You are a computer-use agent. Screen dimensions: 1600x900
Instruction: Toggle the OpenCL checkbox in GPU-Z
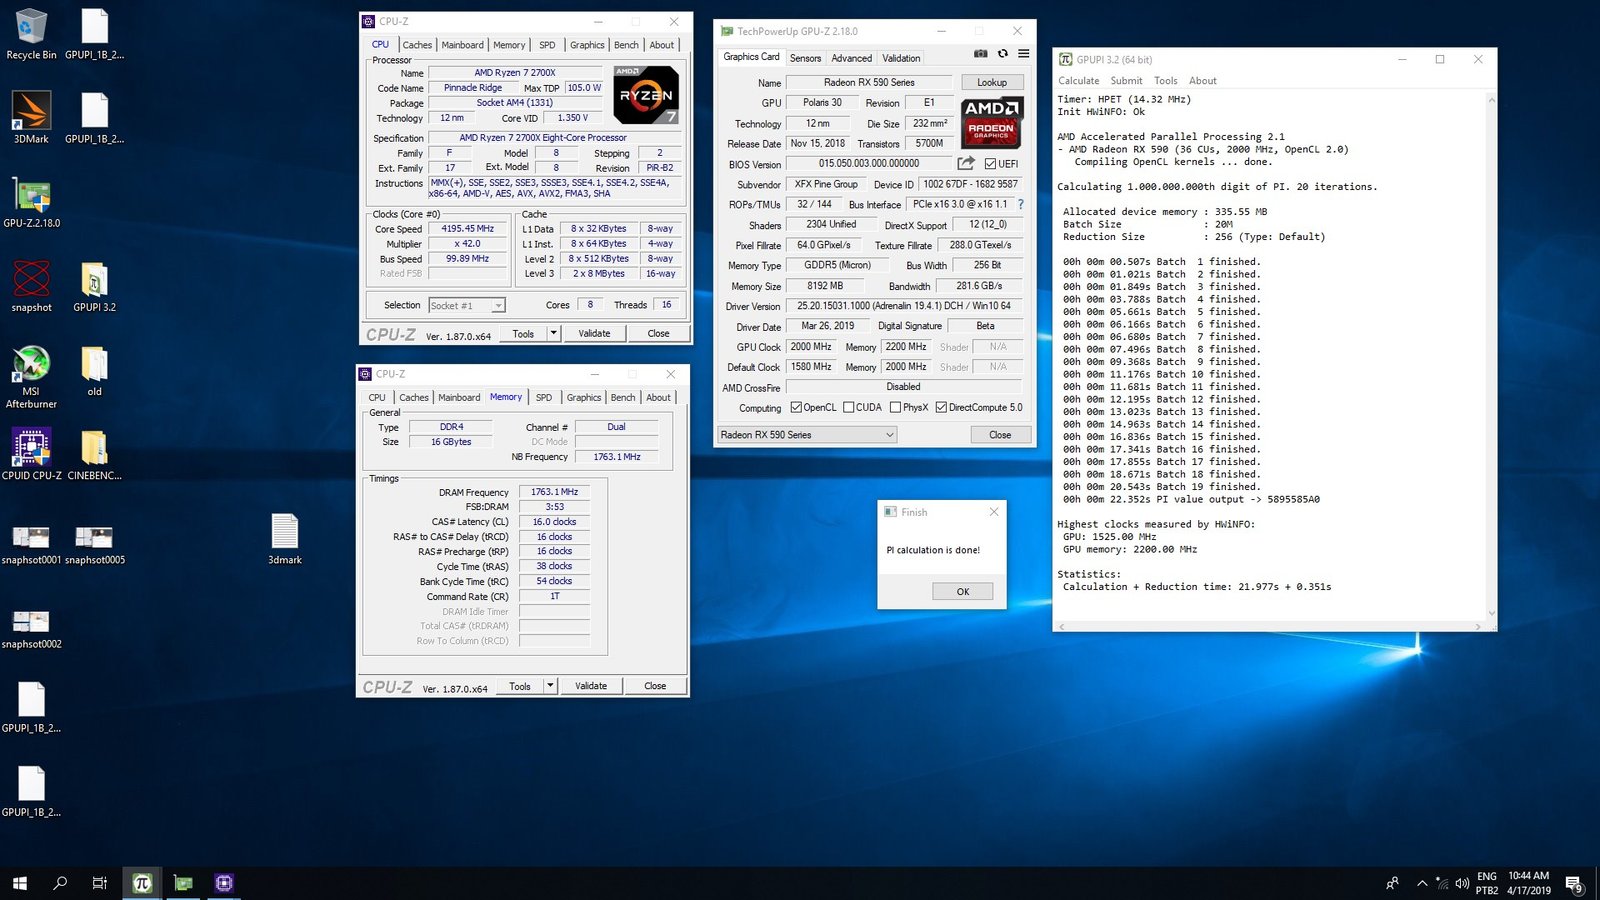796,408
